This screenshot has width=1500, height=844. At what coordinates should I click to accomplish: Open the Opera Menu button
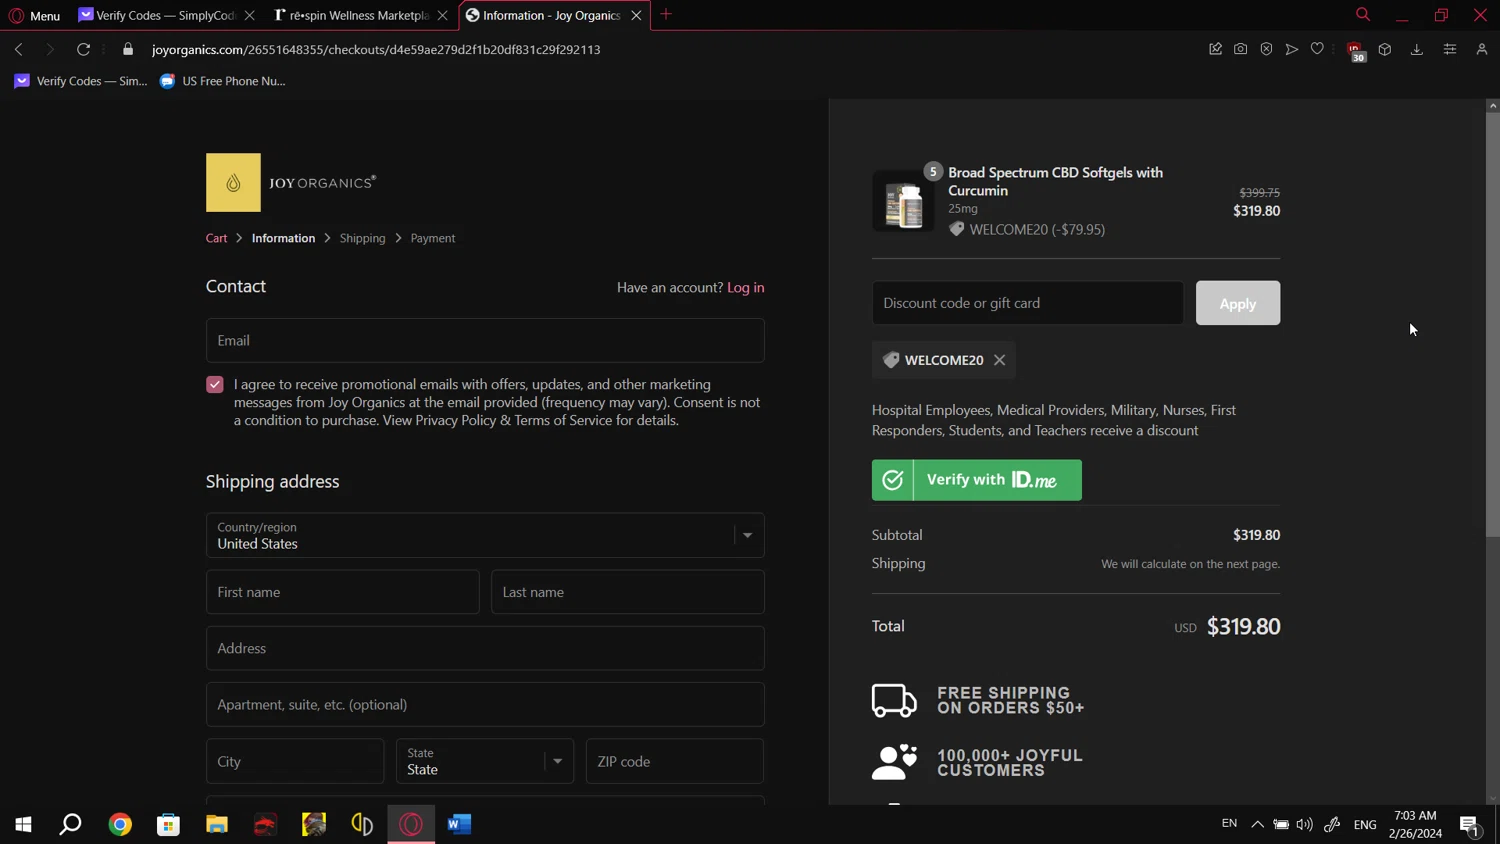pos(34,15)
